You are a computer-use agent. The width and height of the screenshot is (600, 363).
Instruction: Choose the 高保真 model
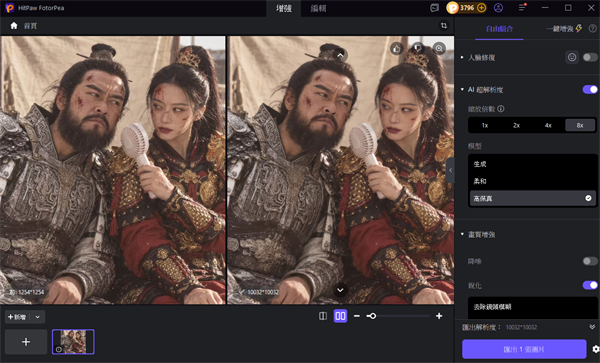tap(532, 199)
